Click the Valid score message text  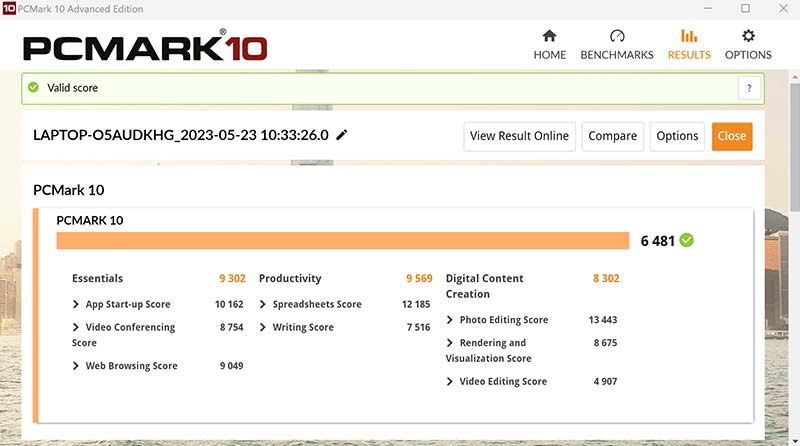pyautogui.click(x=72, y=88)
